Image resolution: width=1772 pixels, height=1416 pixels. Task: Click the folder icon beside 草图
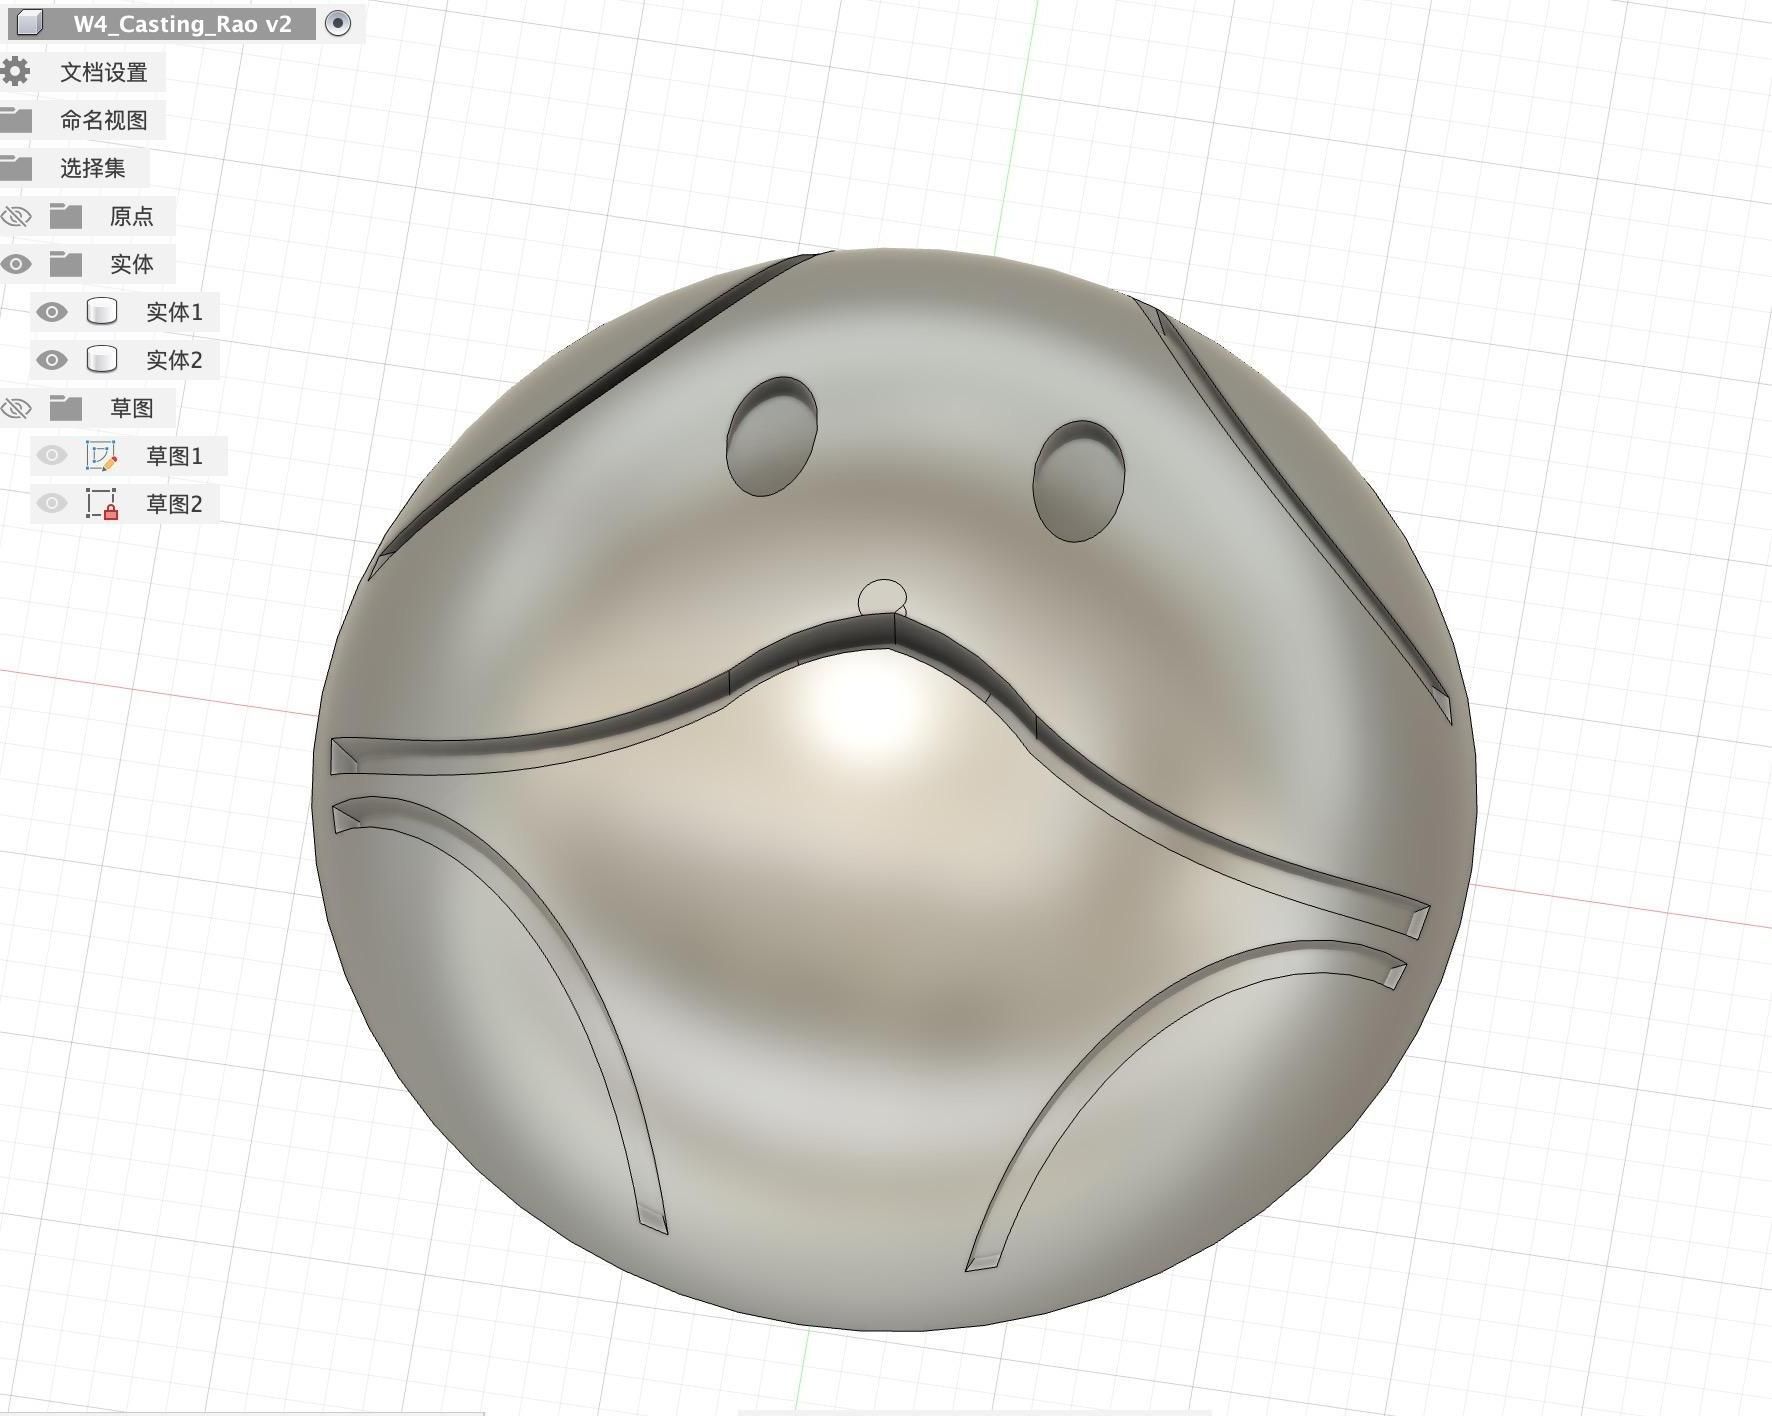66,407
